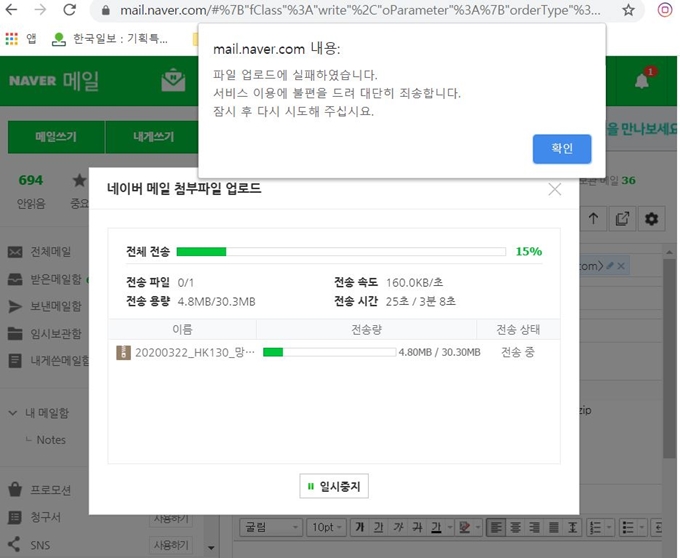
Task: Close the attachment upload dialog
Action: pyautogui.click(x=555, y=189)
